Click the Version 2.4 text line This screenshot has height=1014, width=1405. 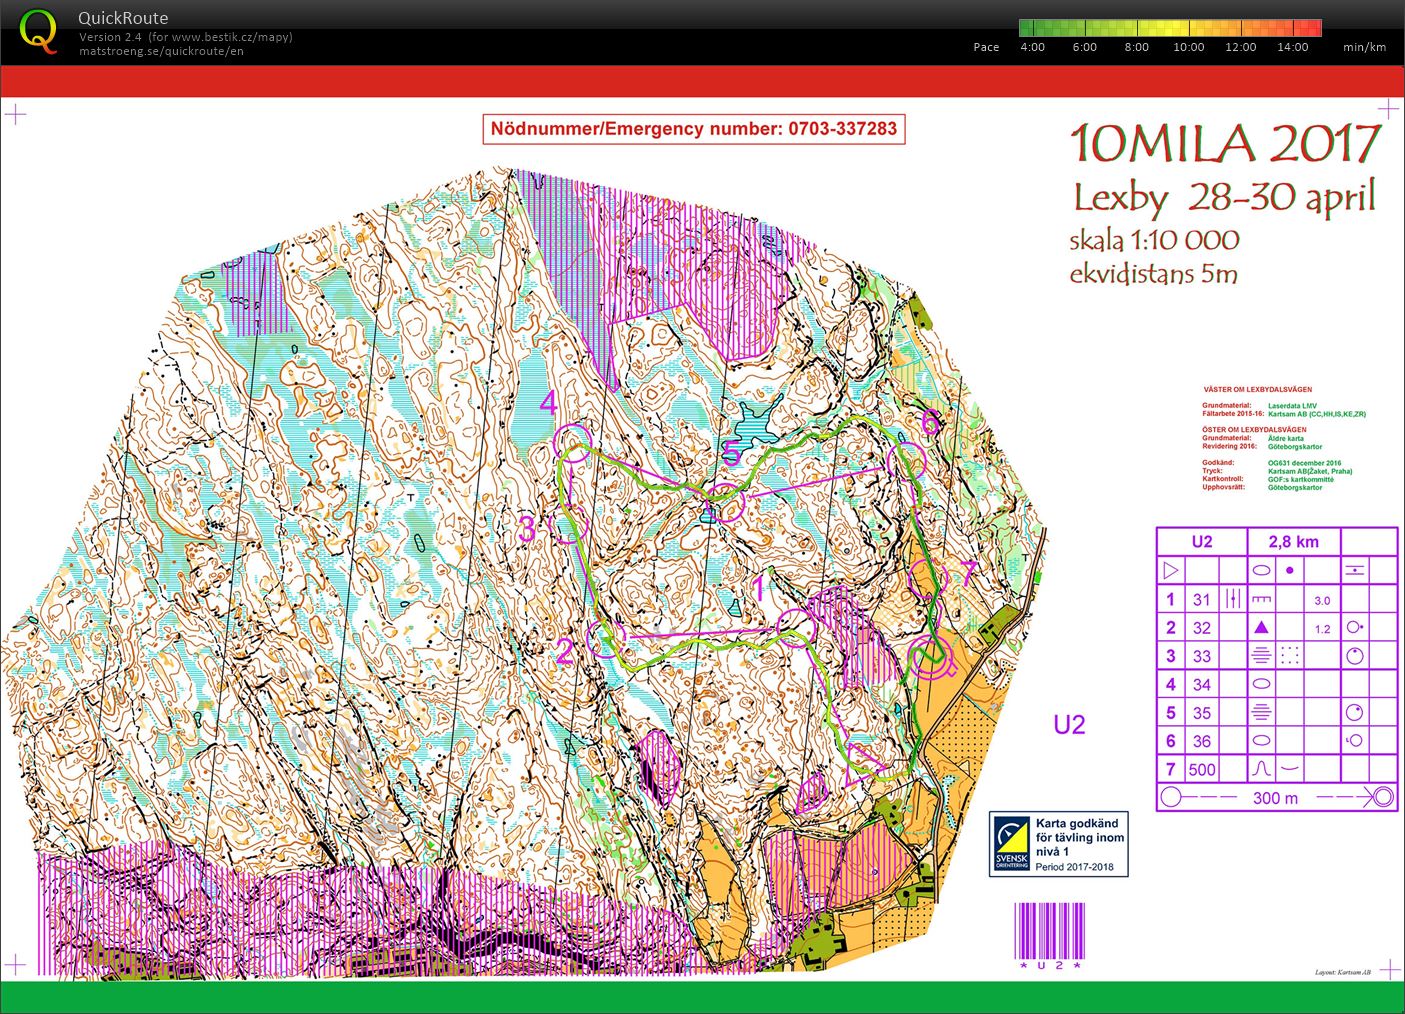click(186, 37)
